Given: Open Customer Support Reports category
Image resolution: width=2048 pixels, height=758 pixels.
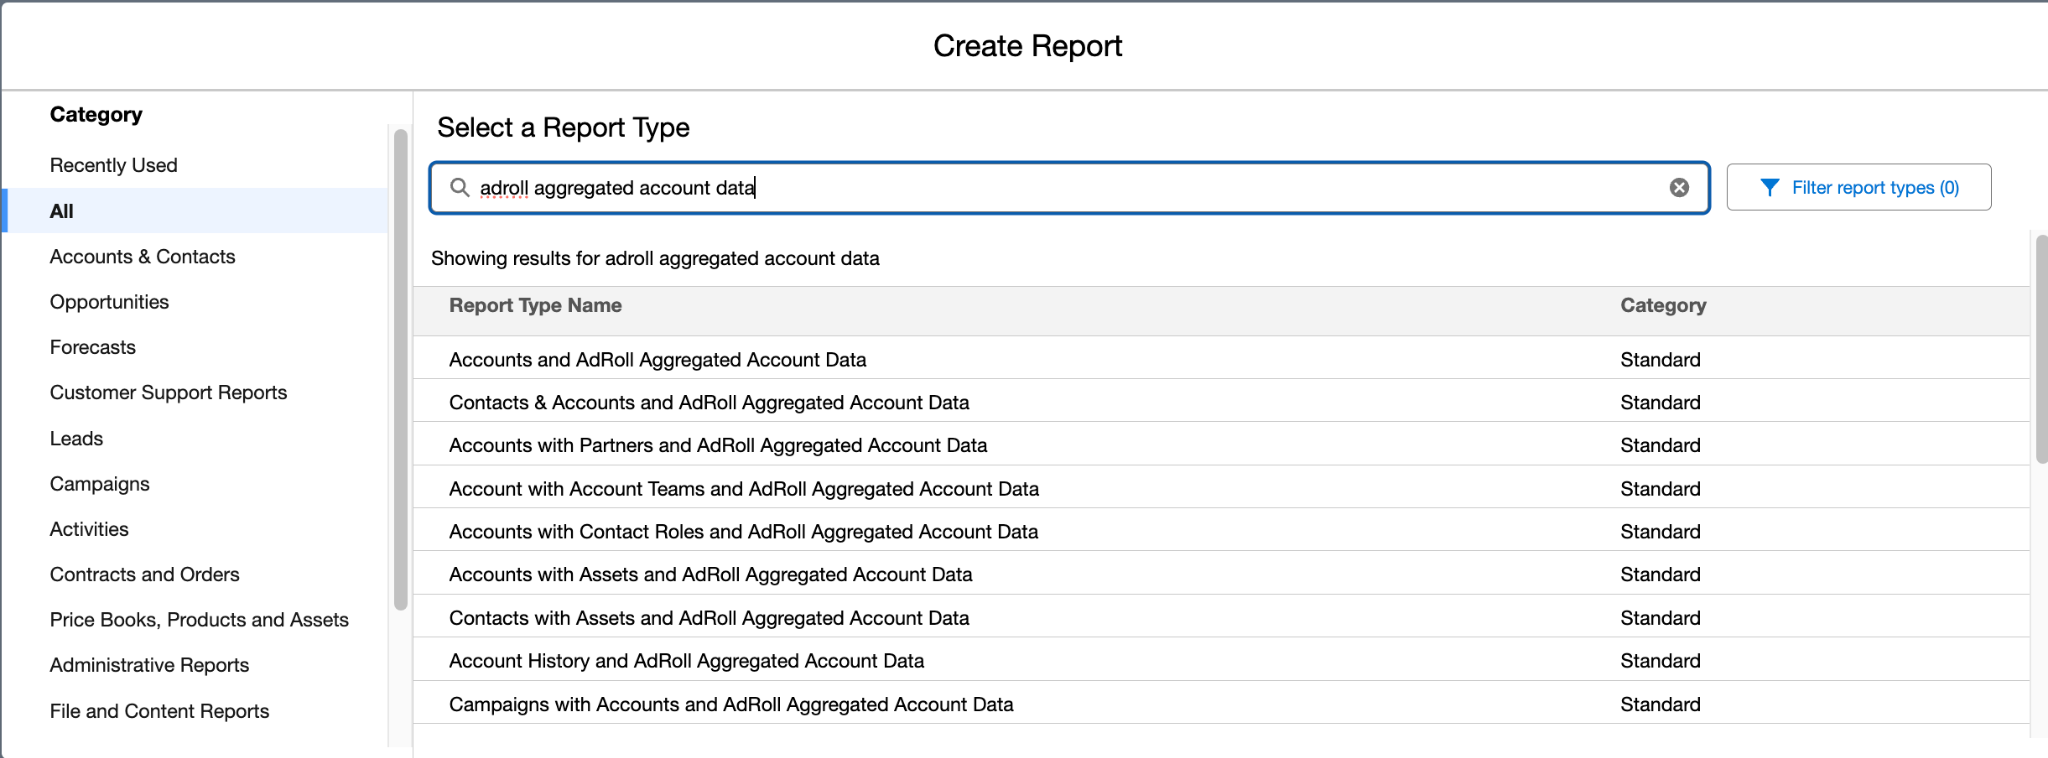Looking at the screenshot, I should click(169, 393).
